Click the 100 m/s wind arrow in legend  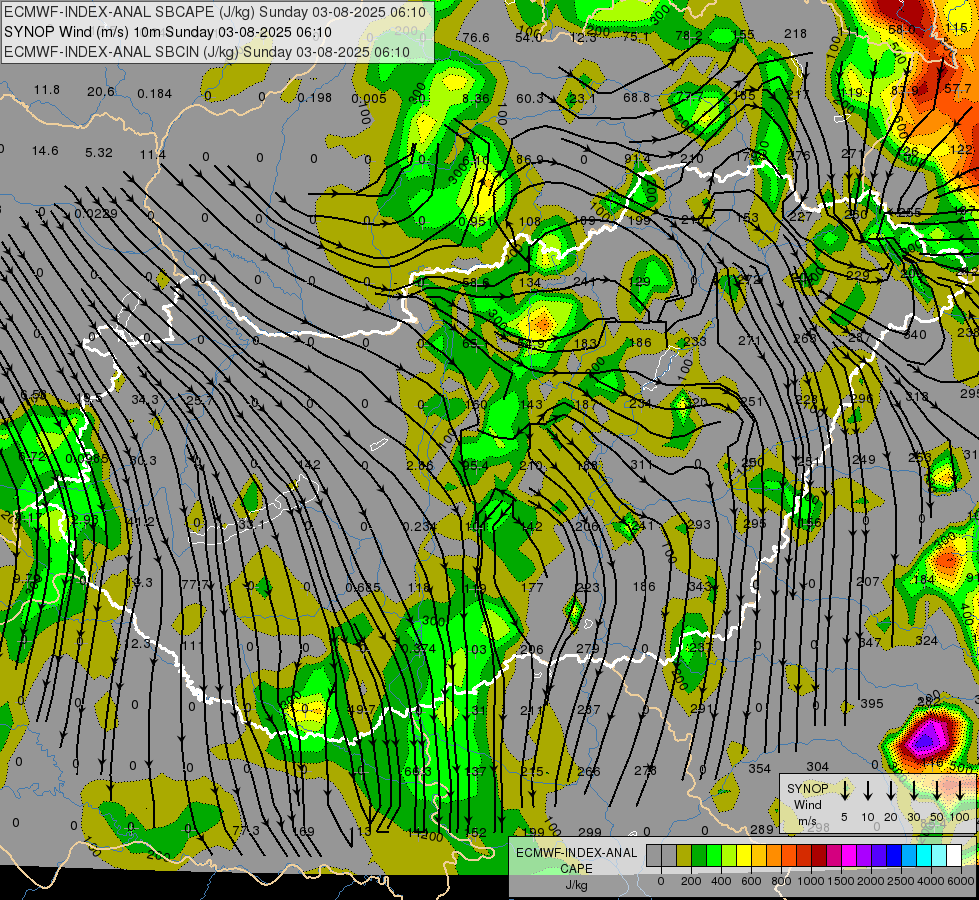pos(960,791)
